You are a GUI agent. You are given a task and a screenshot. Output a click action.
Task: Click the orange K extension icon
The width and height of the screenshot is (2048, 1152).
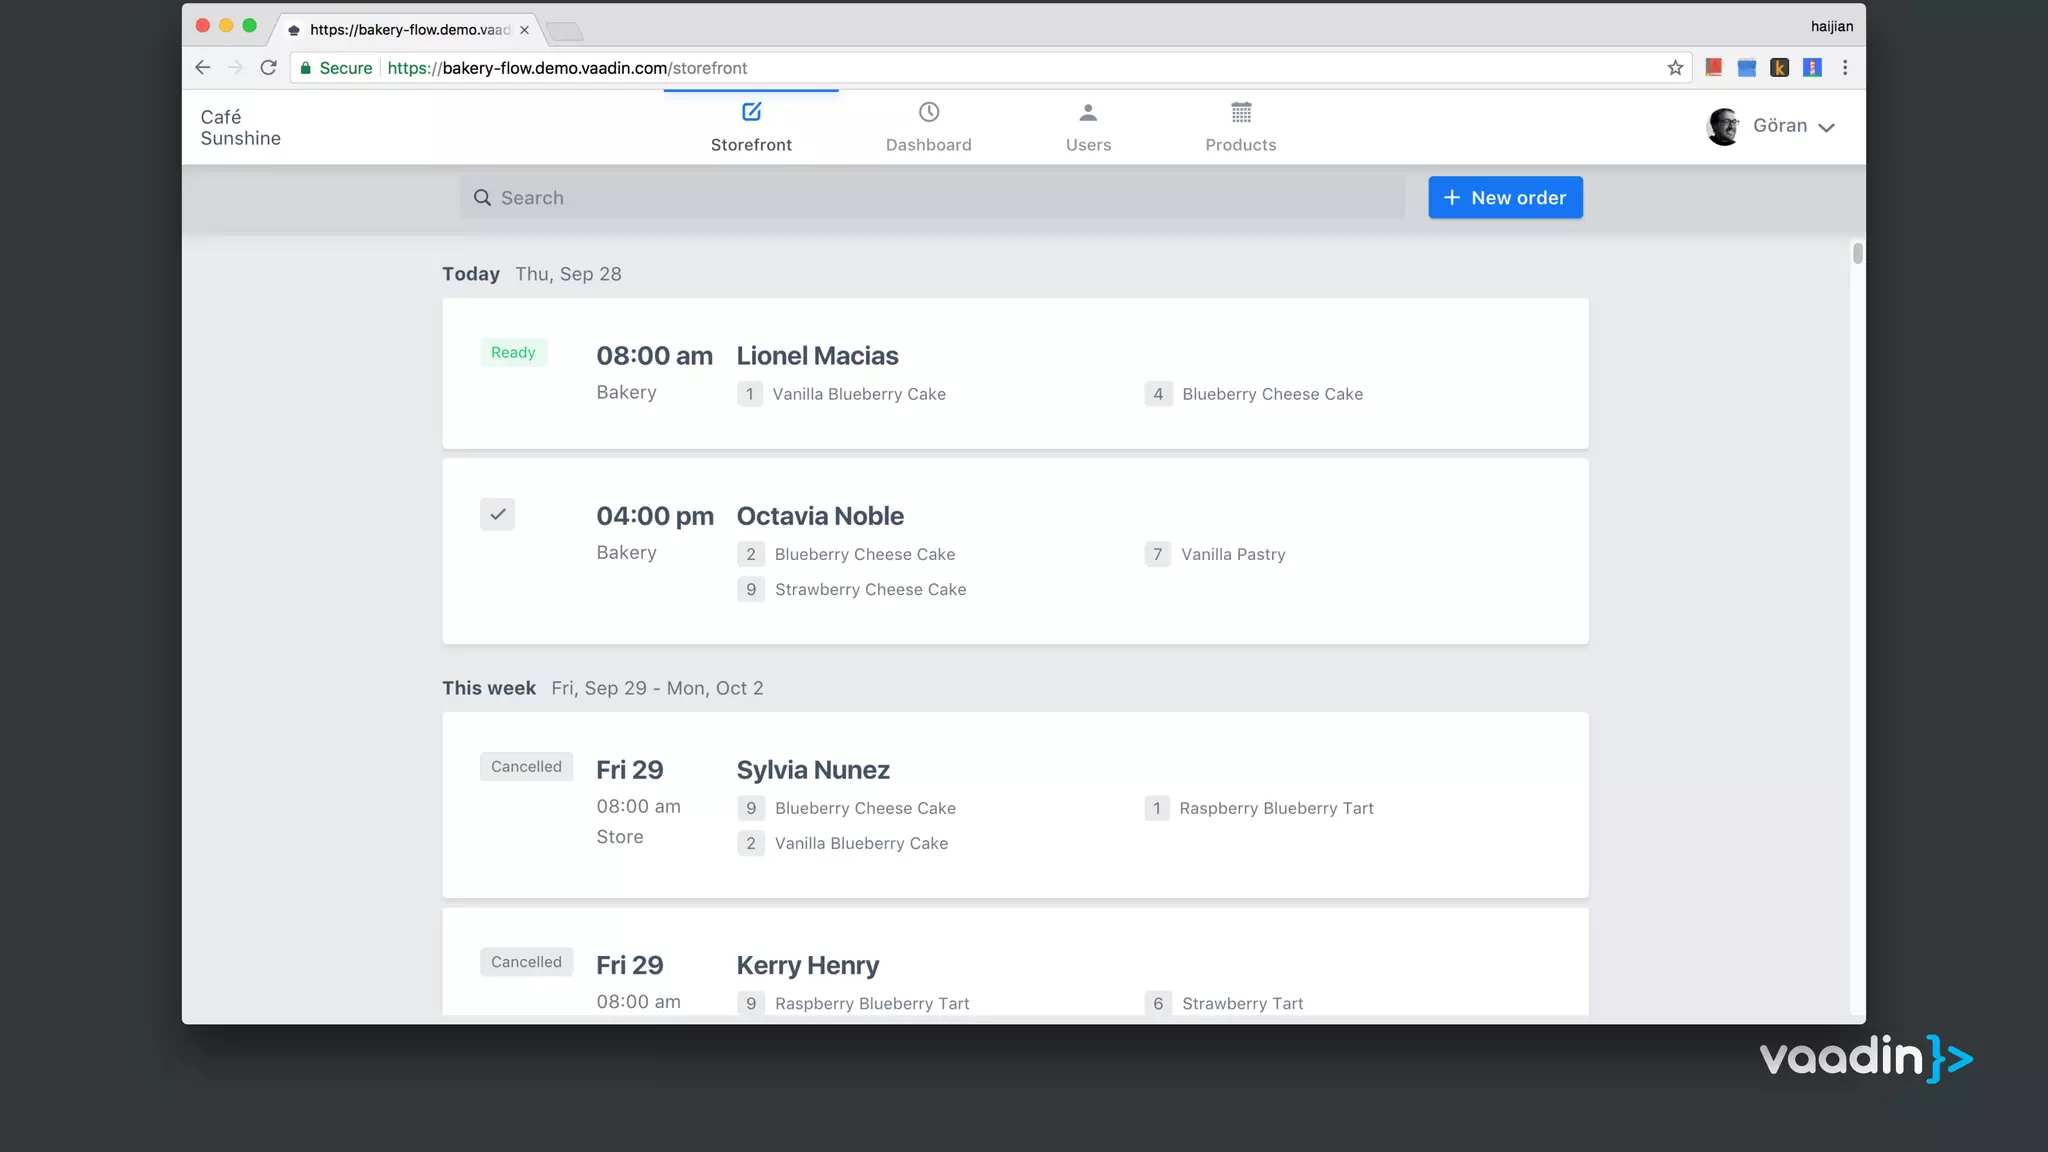click(x=1779, y=68)
